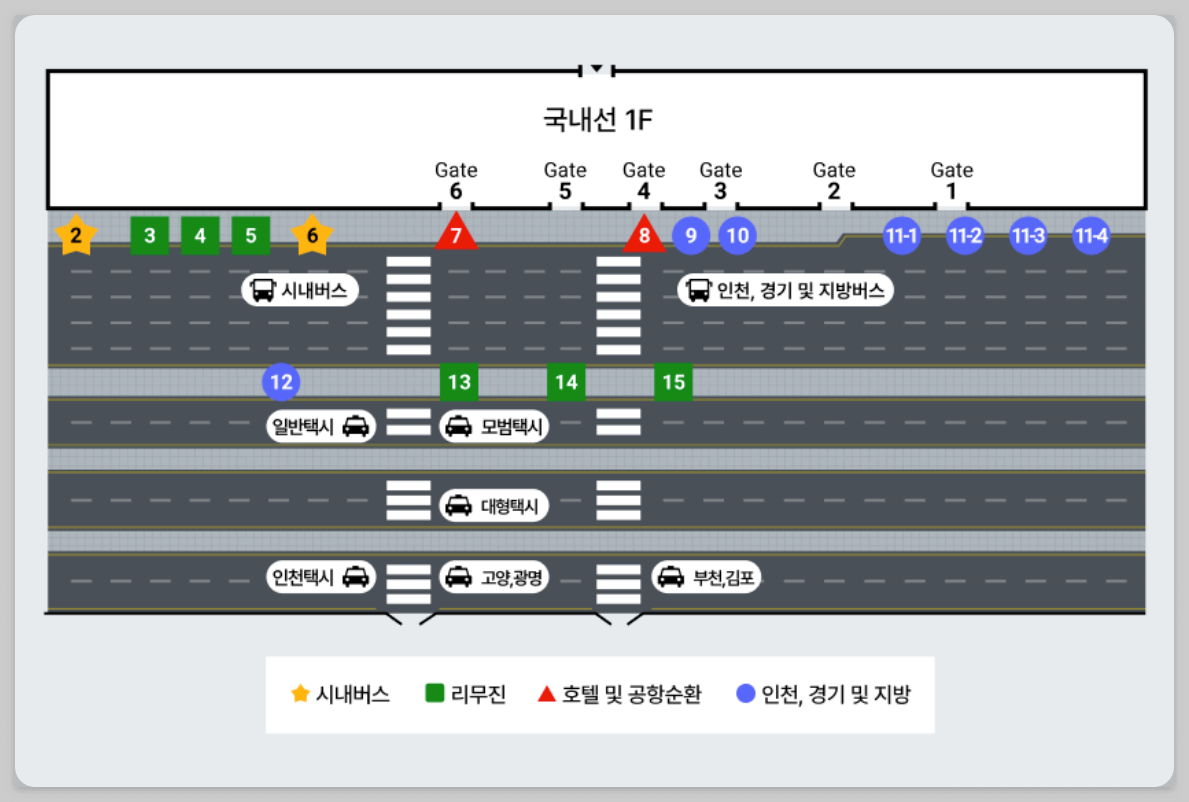The width and height of the screenshot is (1189, 802).
Task: Click the Gate 4 label
Action: 644,180
